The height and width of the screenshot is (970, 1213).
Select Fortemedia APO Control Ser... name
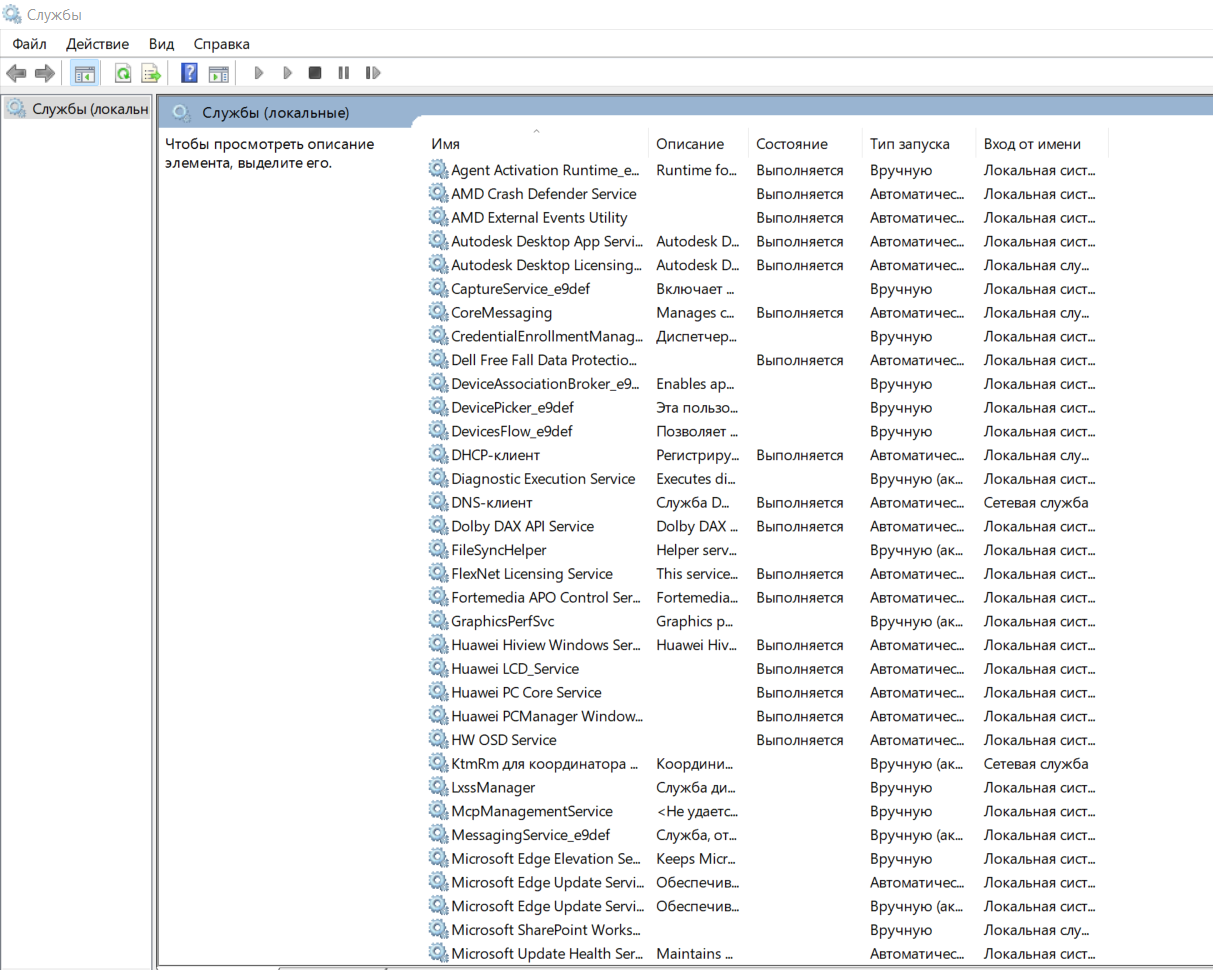[x=546, y=597]
